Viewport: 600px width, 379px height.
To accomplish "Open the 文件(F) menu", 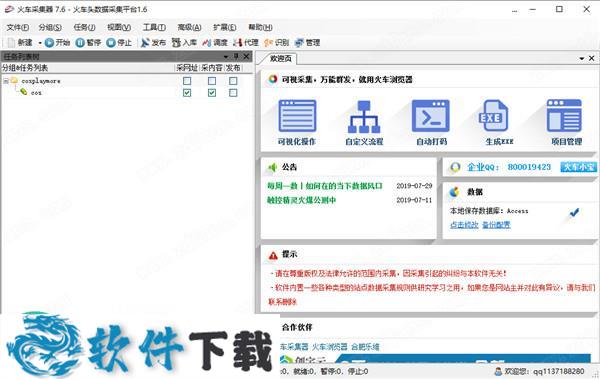I will tap(18, 27).
